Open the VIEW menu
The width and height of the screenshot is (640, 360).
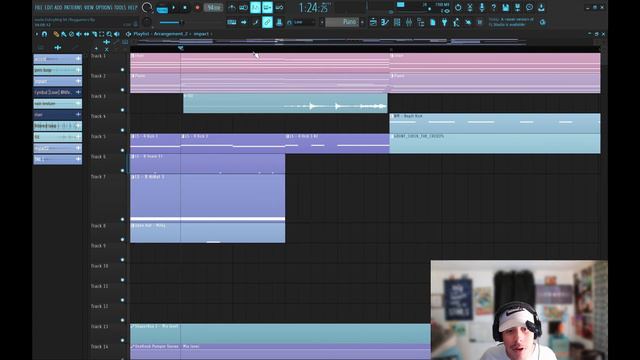pyautogui.click(x=89, y=7)
